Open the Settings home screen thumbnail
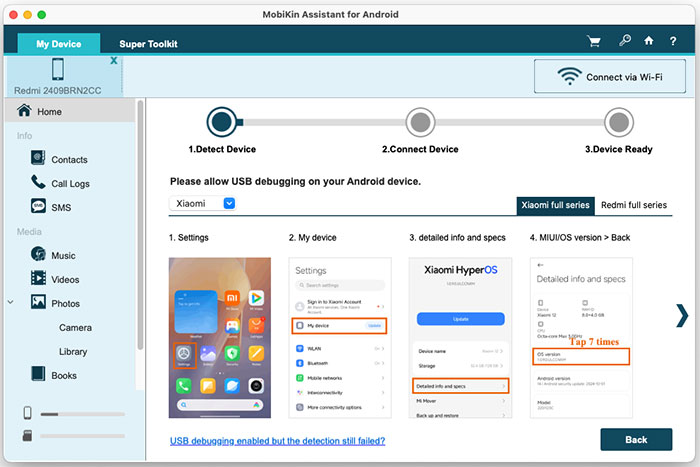 [x=220, y=338]
